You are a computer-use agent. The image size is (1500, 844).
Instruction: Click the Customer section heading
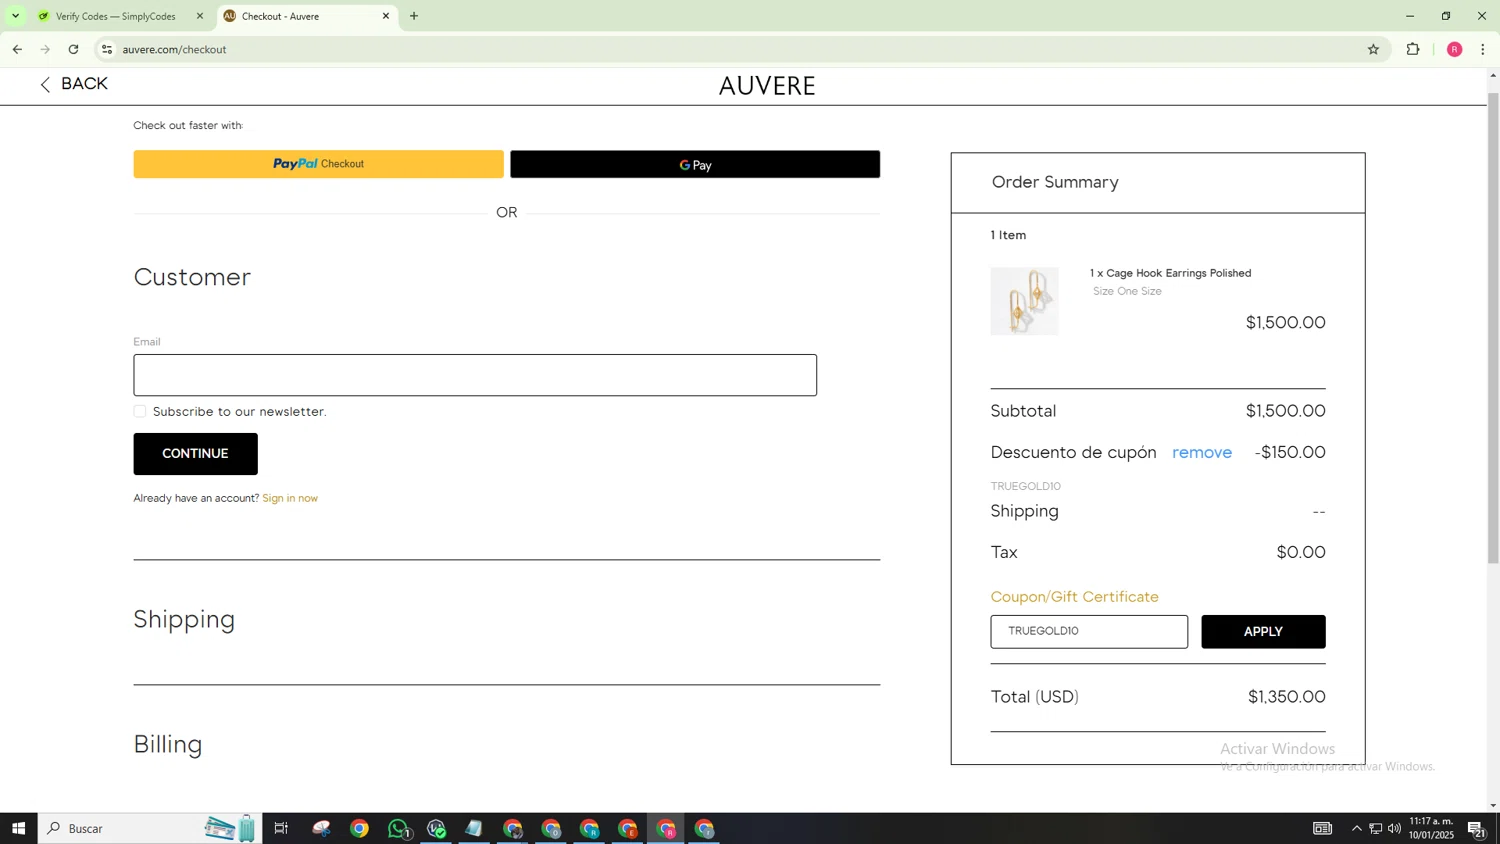click(x=192, y=277)
